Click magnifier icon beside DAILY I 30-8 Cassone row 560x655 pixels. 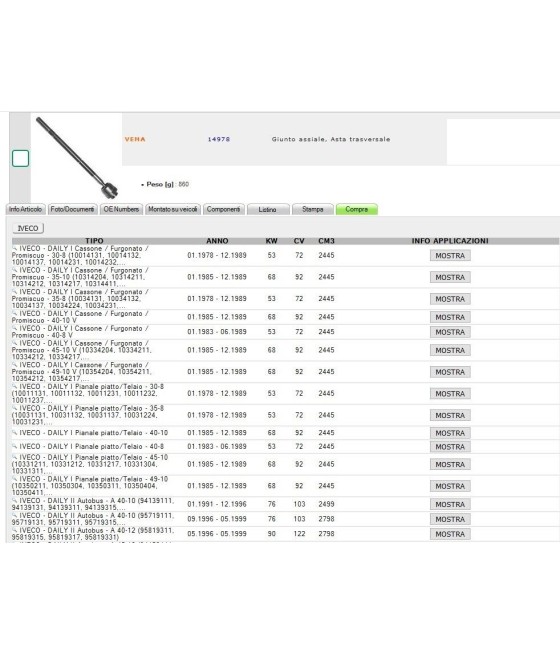coord(15,248)
